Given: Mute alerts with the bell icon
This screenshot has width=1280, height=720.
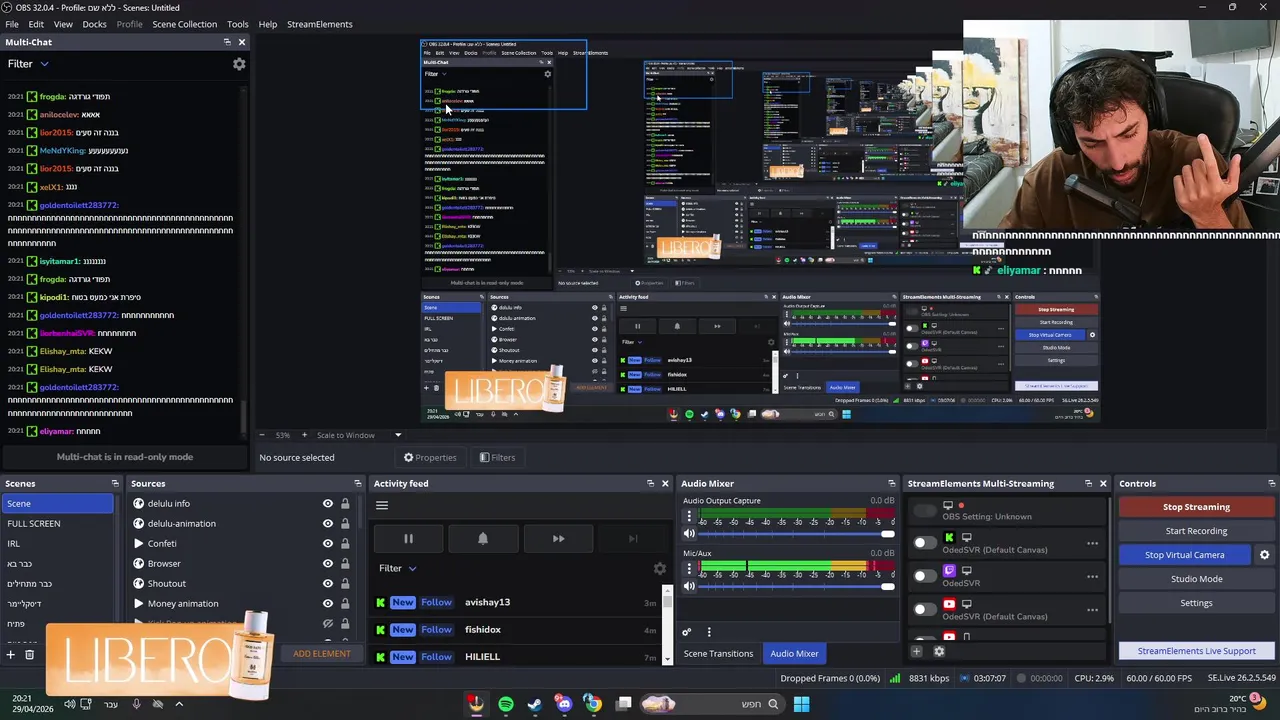Looking at the screenshot, I should tap(483, 539).
